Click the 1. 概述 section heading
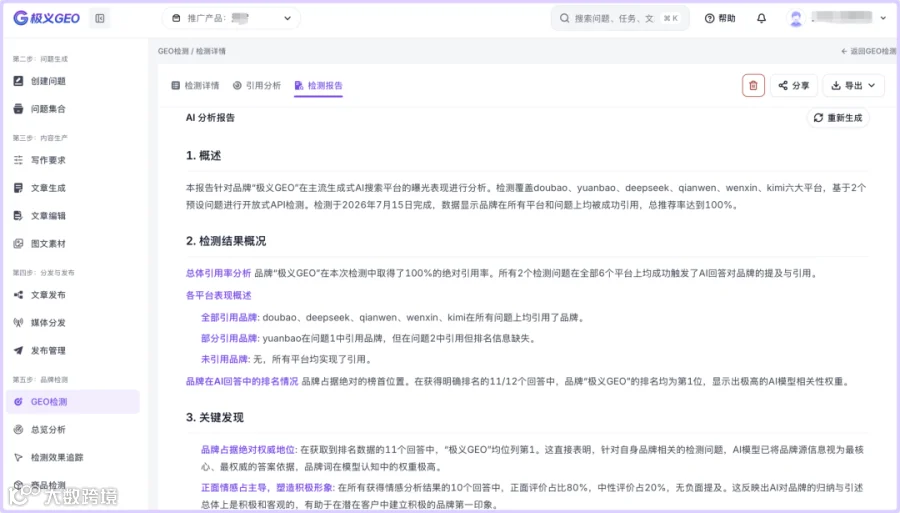Viewport: 900px width, 513px height. [x=204, y=156]
